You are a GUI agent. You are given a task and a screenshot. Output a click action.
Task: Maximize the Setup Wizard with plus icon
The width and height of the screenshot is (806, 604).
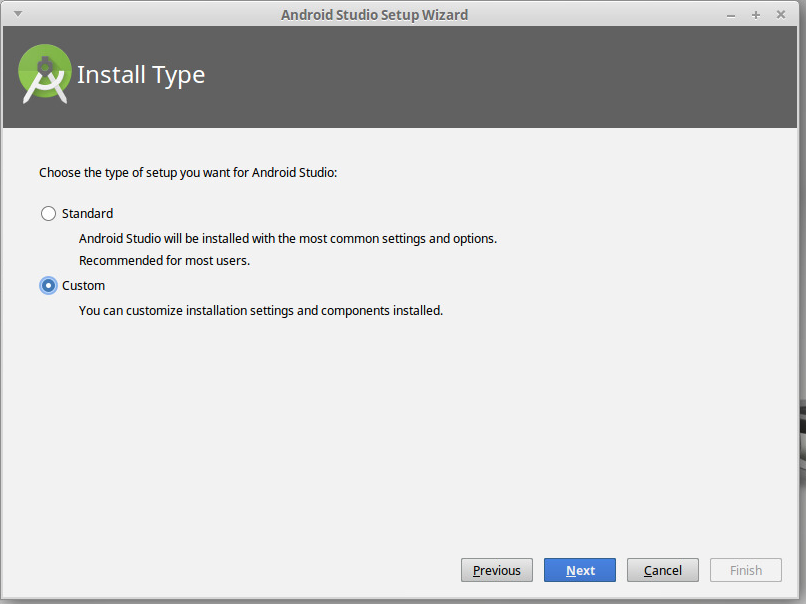point(756,15)
